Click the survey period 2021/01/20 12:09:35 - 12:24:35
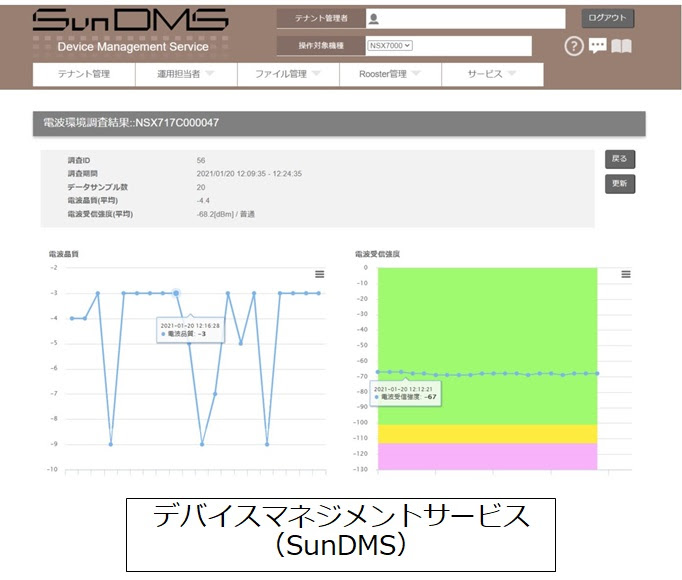 pos(249,174)
